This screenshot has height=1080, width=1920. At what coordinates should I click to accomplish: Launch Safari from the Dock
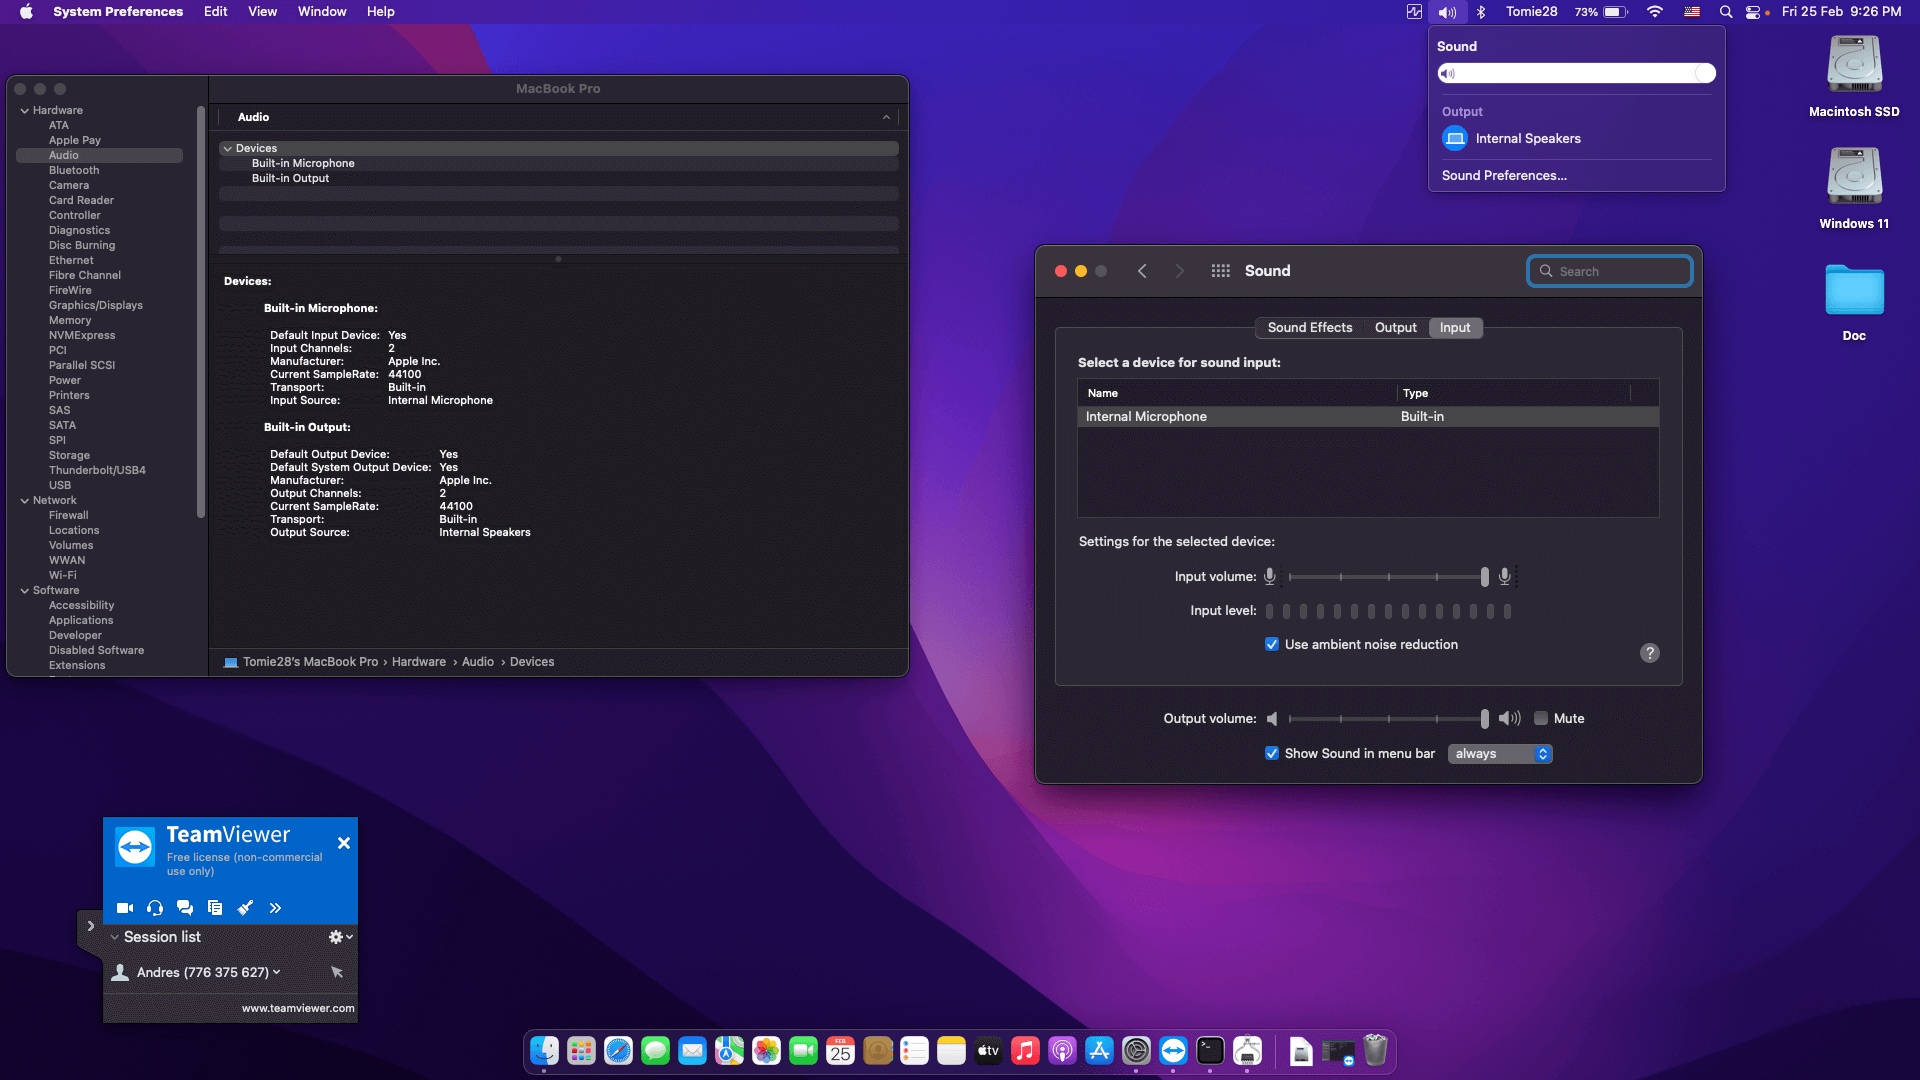618,1051
